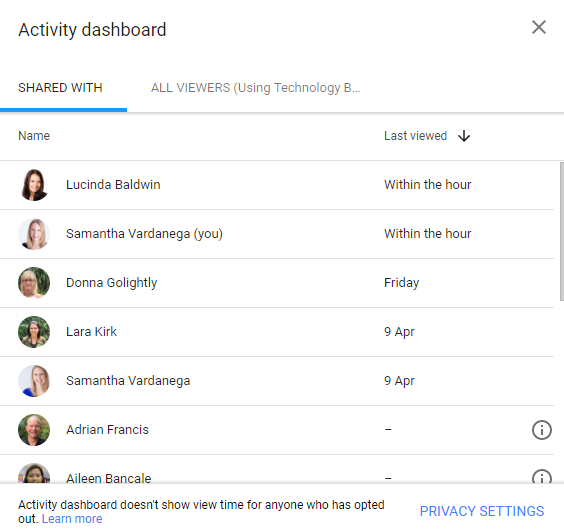
Task: Toggle the Last viewed sort arrow
Action: pyautogui.click(x=464, y=136)
